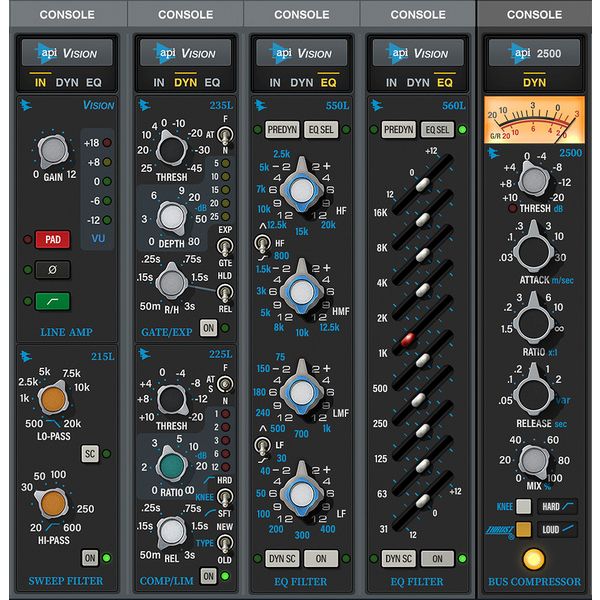Flip the 550L HF shelf/peak switch
600x600 pixels.
(262, 244)
